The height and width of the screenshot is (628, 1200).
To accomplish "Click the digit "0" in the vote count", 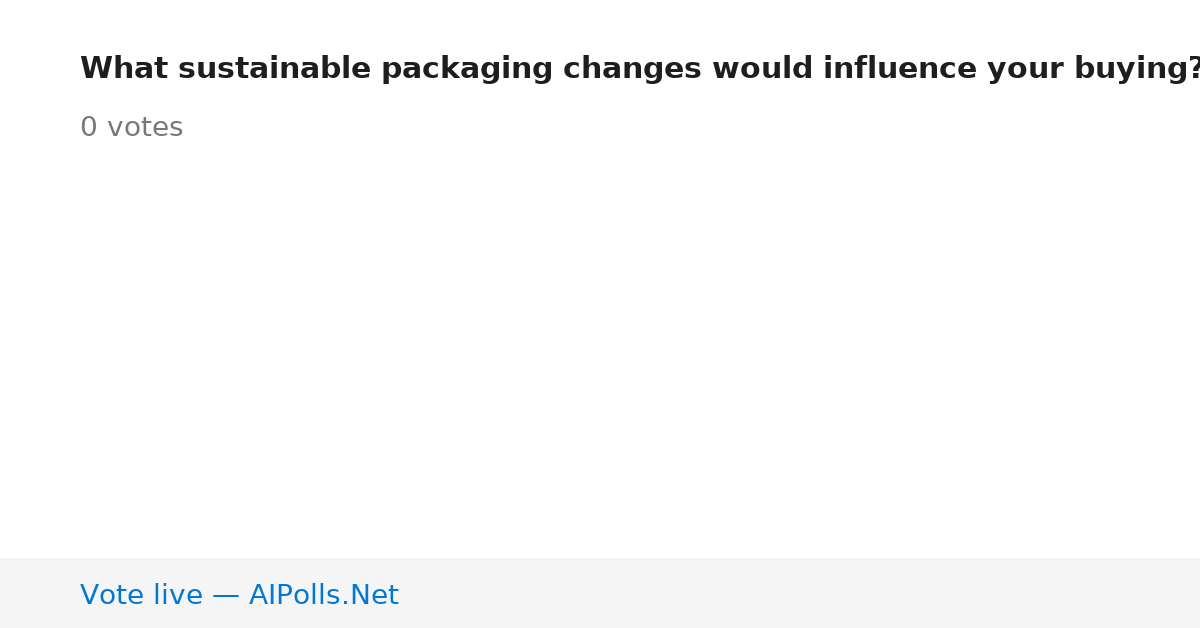I will pos(89,128).
